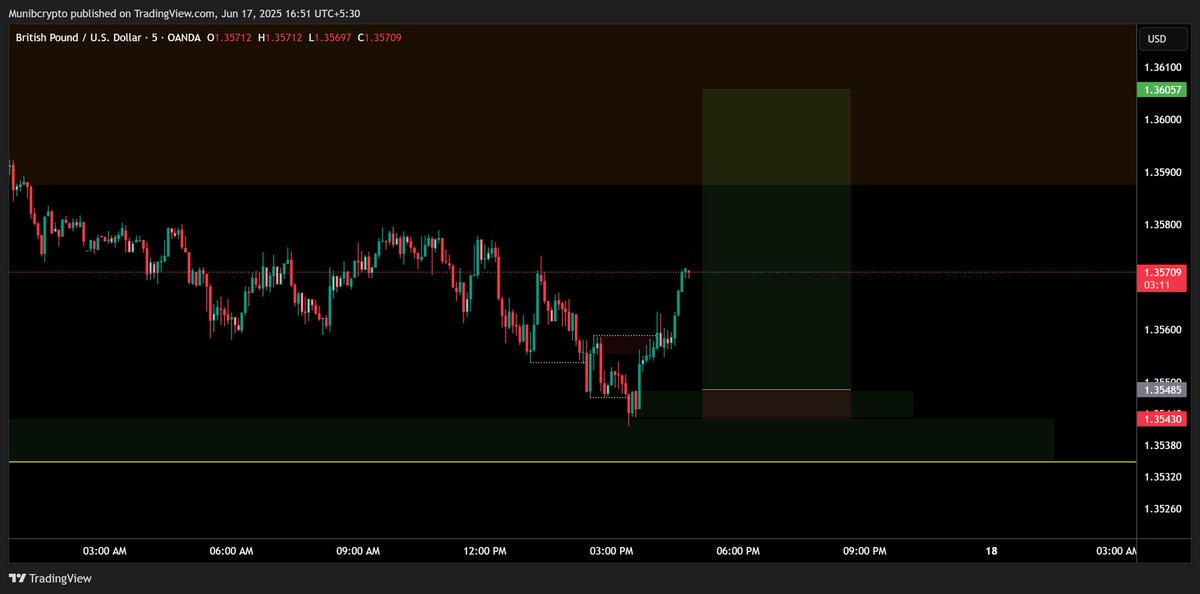
Task: Select the orange supply zone at chart top
Action: [572, 105]
